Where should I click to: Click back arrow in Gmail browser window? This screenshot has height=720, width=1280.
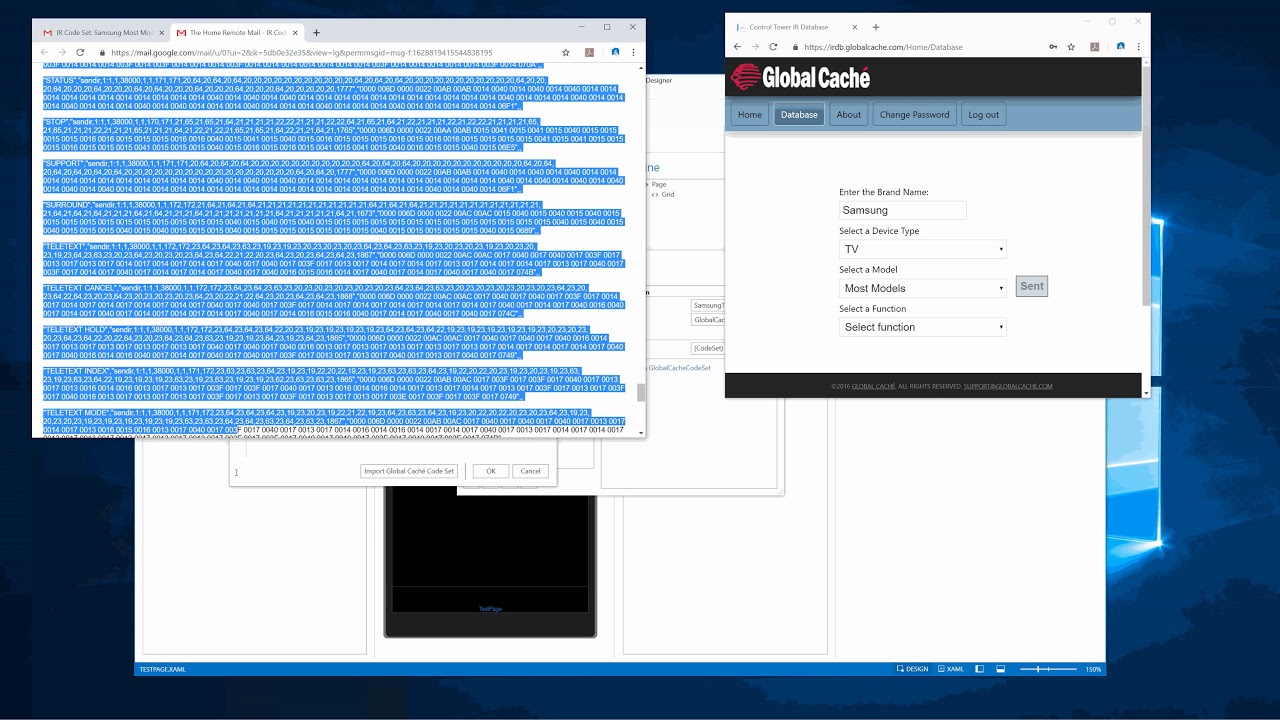[x=44, y=52]
